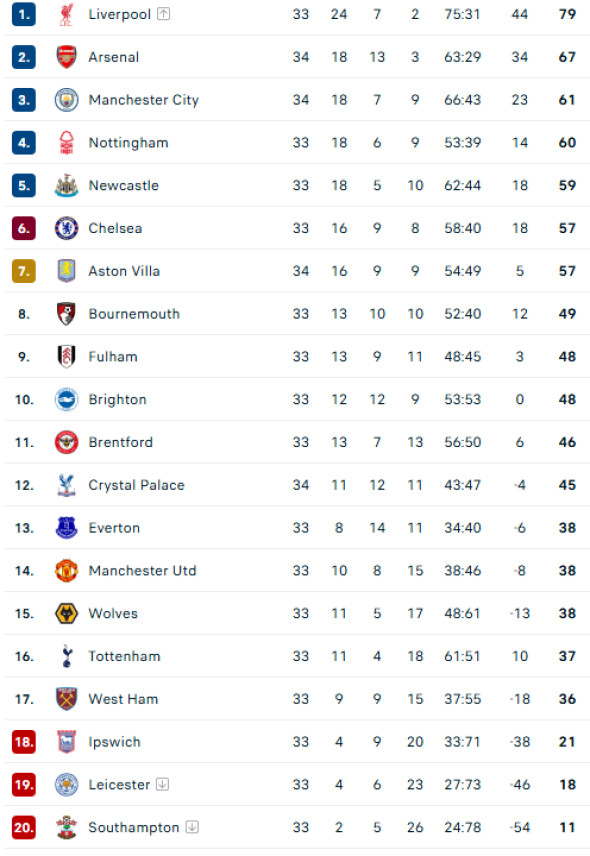Click the Liverpool club crest

(66, 14)
